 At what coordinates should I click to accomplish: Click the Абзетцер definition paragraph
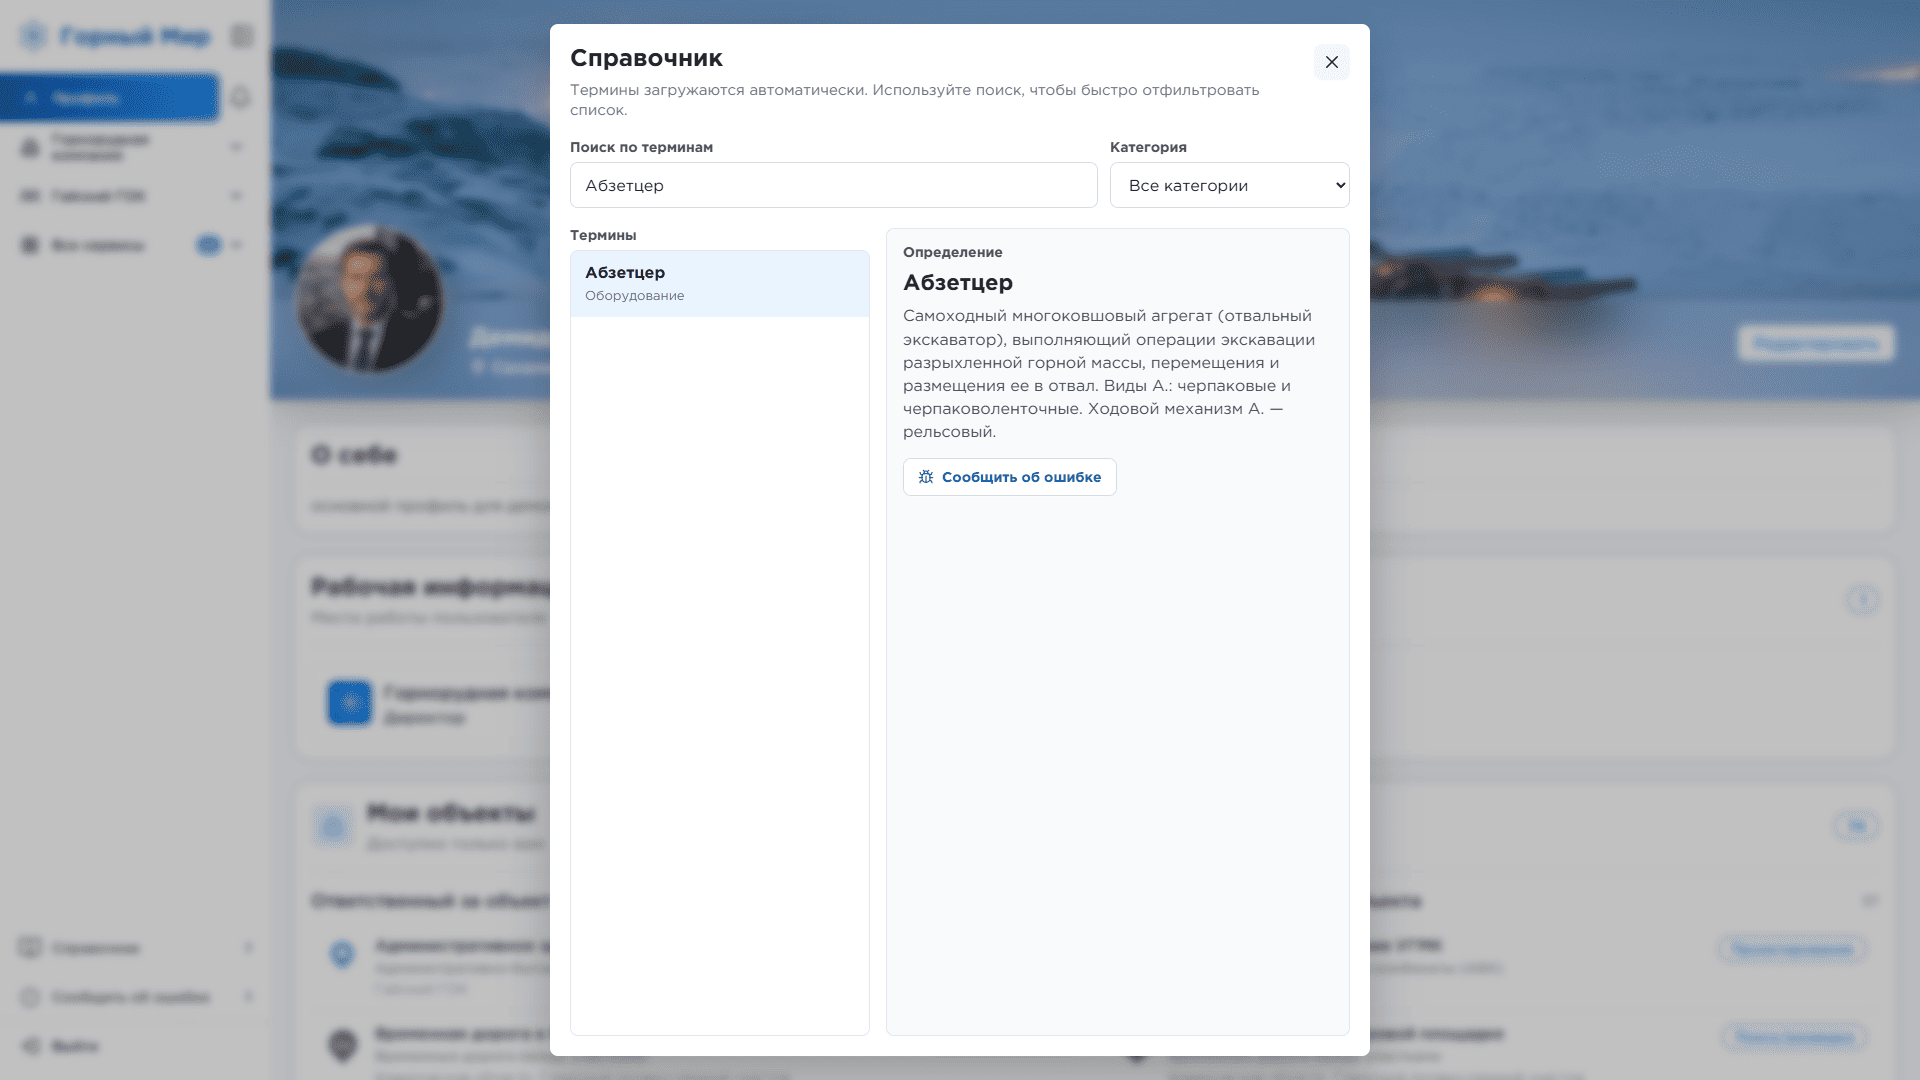tap(1110, 374)
